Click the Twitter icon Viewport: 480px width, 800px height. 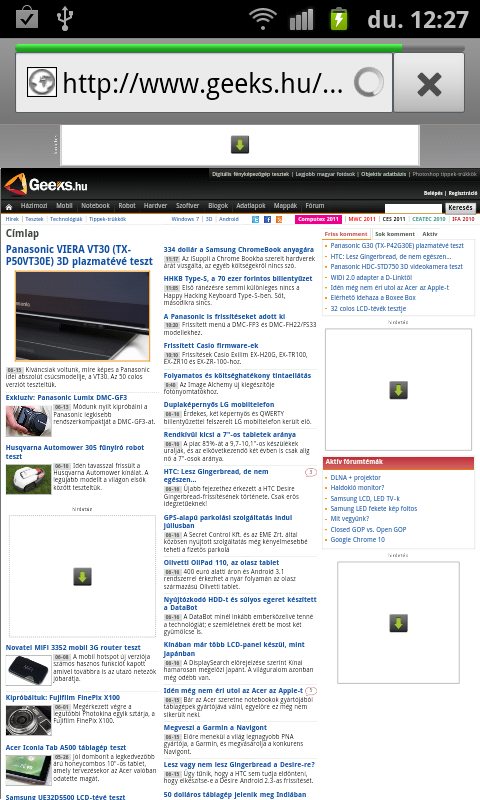click(256, 219)
